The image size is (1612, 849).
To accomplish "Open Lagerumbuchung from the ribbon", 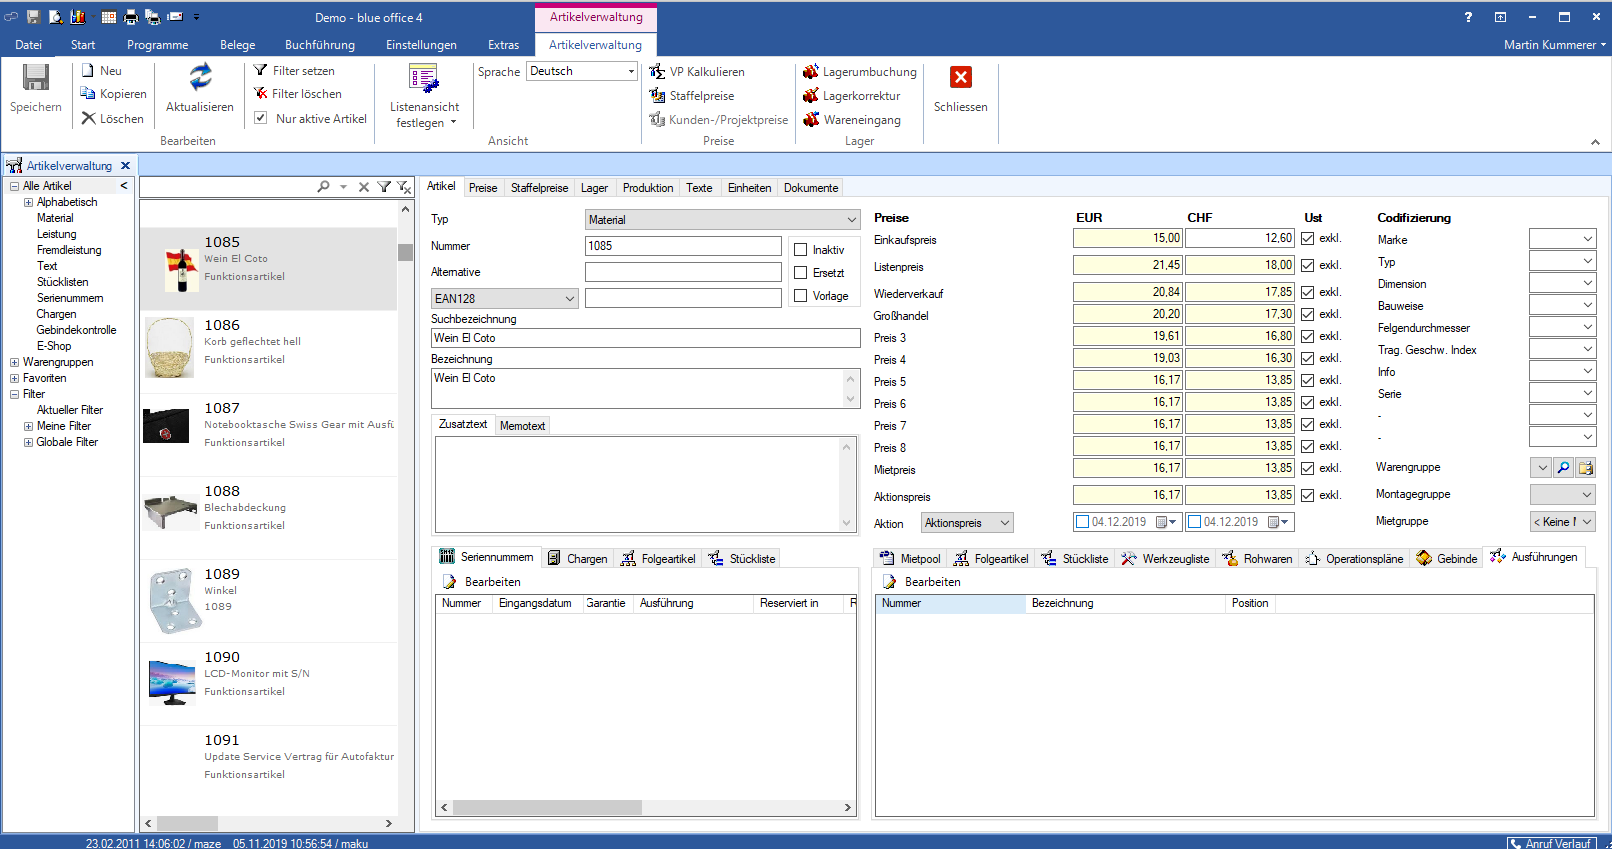I will point(860,72).
